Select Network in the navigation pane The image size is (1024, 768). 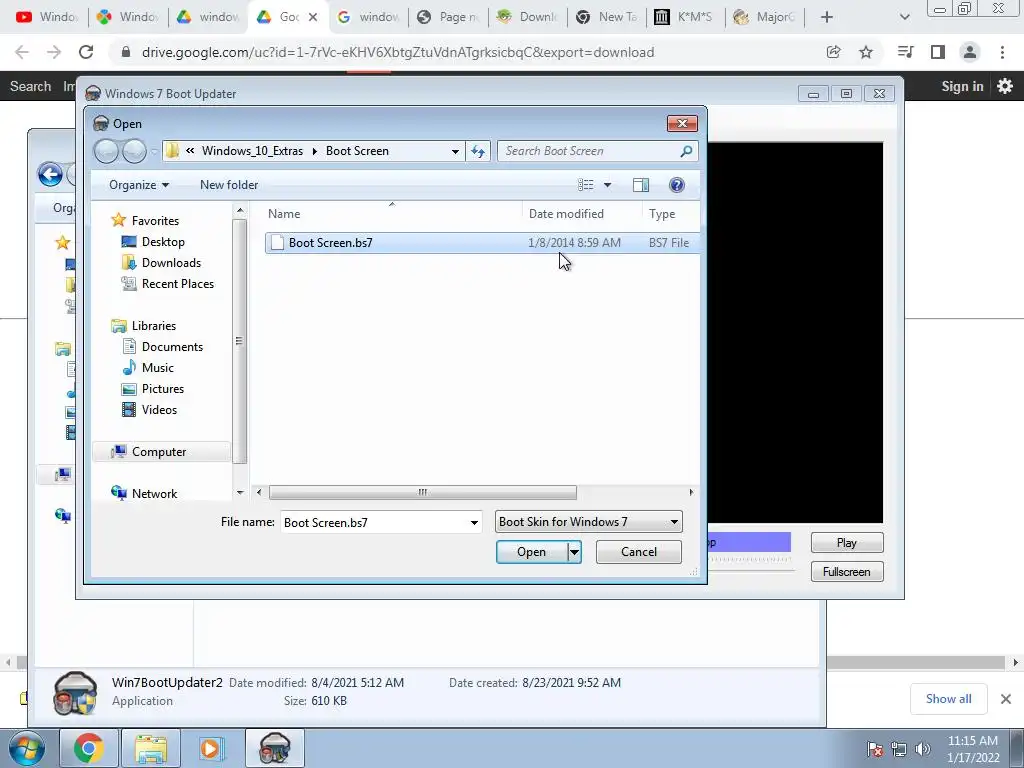click(x=154, y=494)
